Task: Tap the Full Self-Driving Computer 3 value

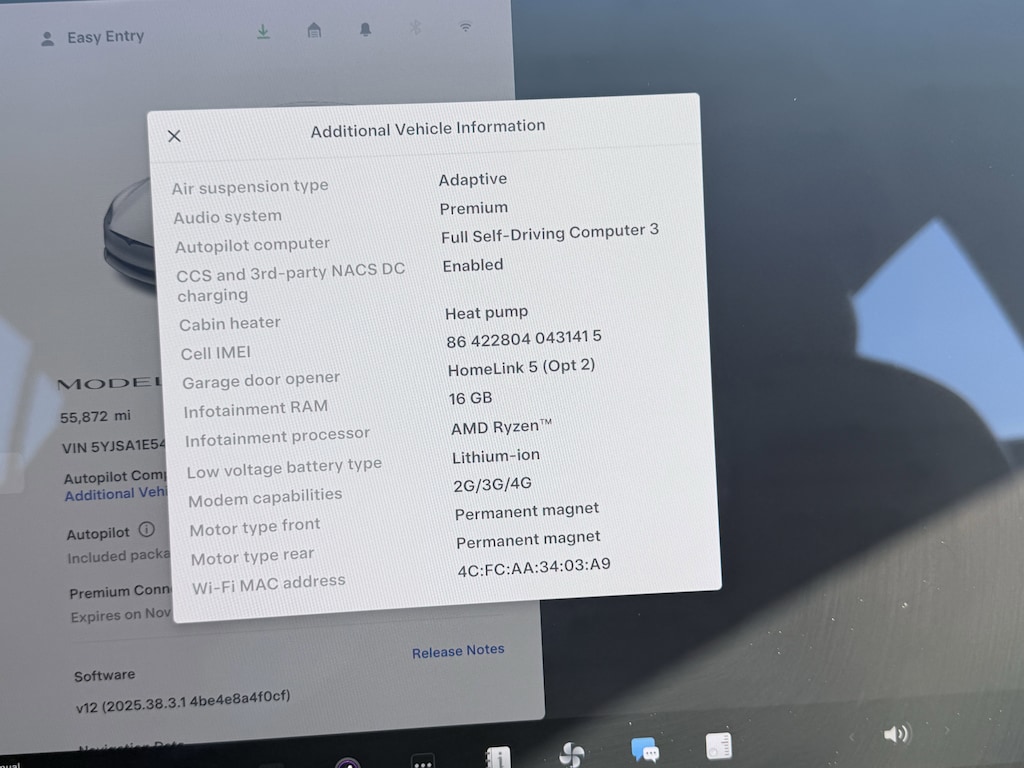Action: 549,234
